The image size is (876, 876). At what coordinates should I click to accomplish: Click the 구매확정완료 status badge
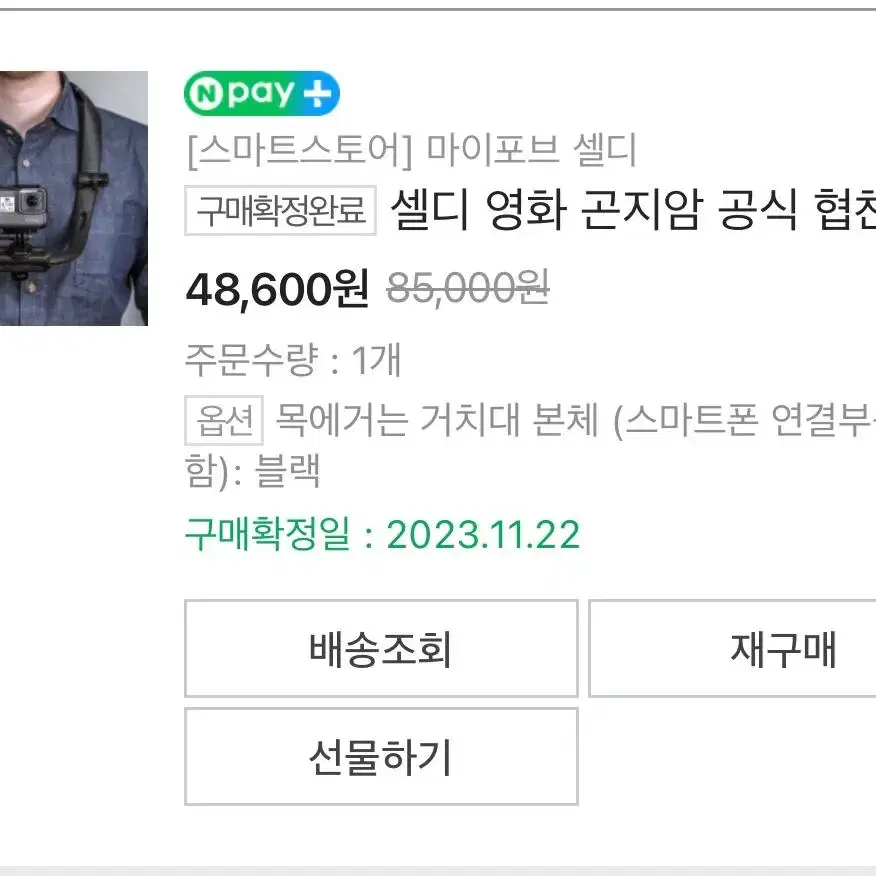280,211
